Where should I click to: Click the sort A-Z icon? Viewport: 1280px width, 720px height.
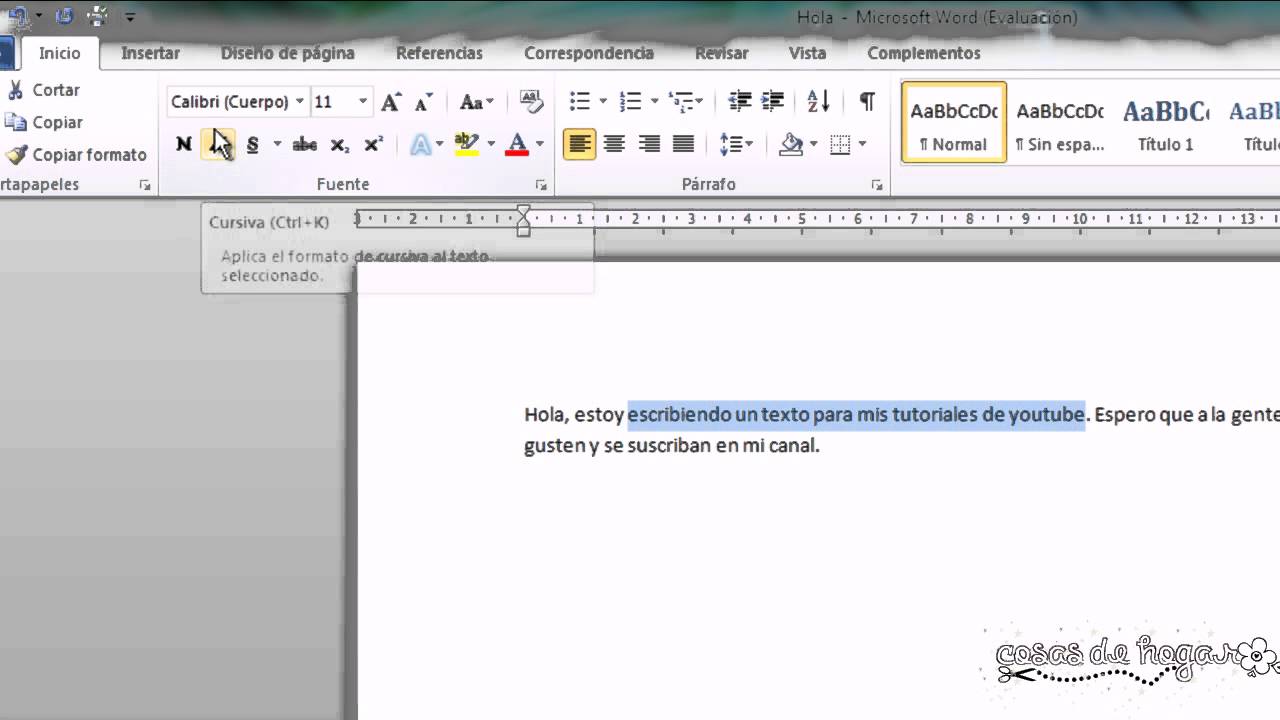818,102
